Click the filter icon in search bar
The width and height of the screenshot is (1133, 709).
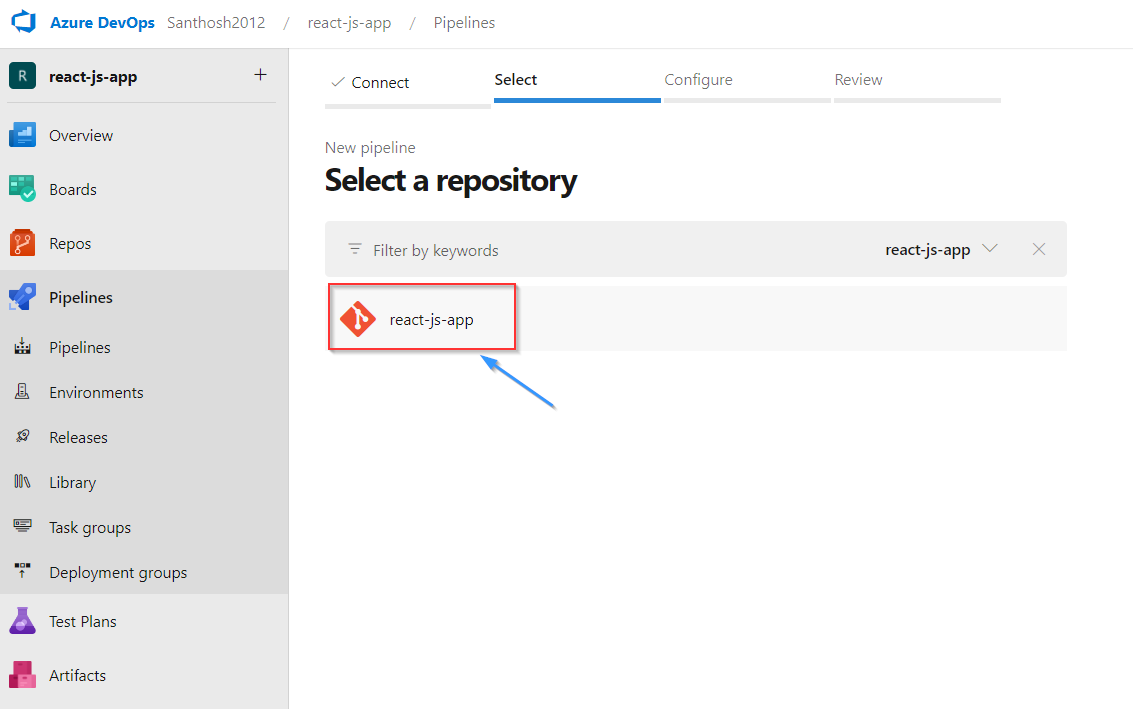[355, 249]
